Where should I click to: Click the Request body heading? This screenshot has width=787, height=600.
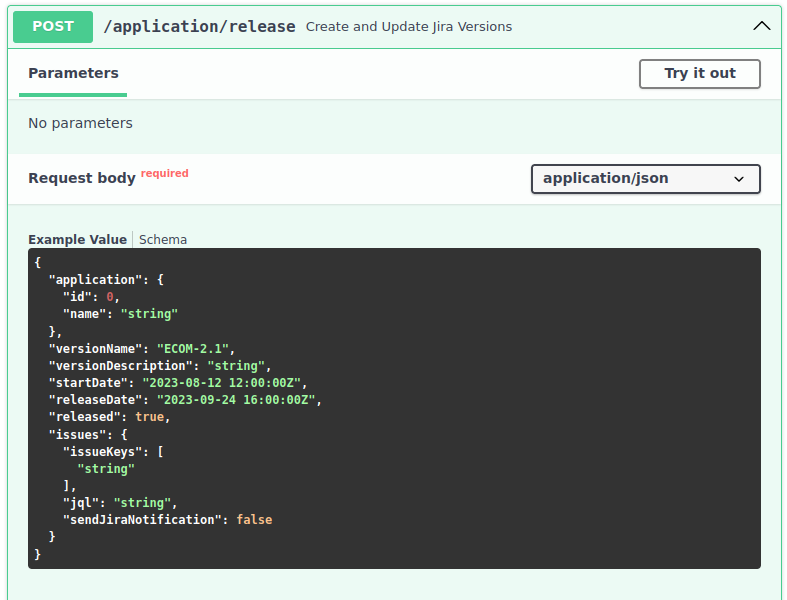click(81, 178)
